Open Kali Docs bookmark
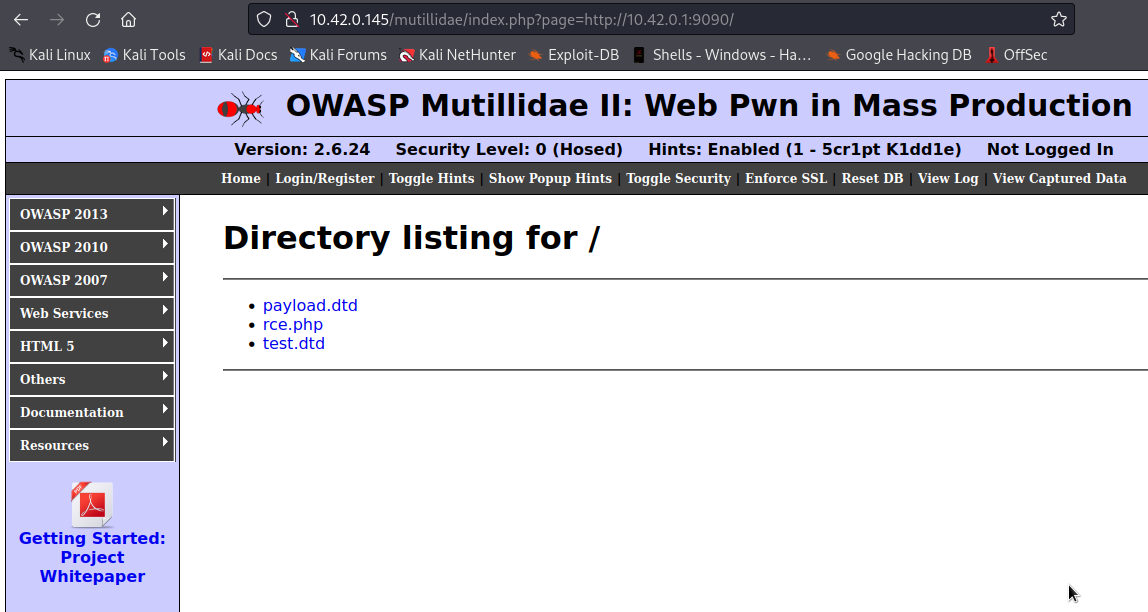This screenshot has width=1148, height=612. pyautogui.click(x=239, y=55)
